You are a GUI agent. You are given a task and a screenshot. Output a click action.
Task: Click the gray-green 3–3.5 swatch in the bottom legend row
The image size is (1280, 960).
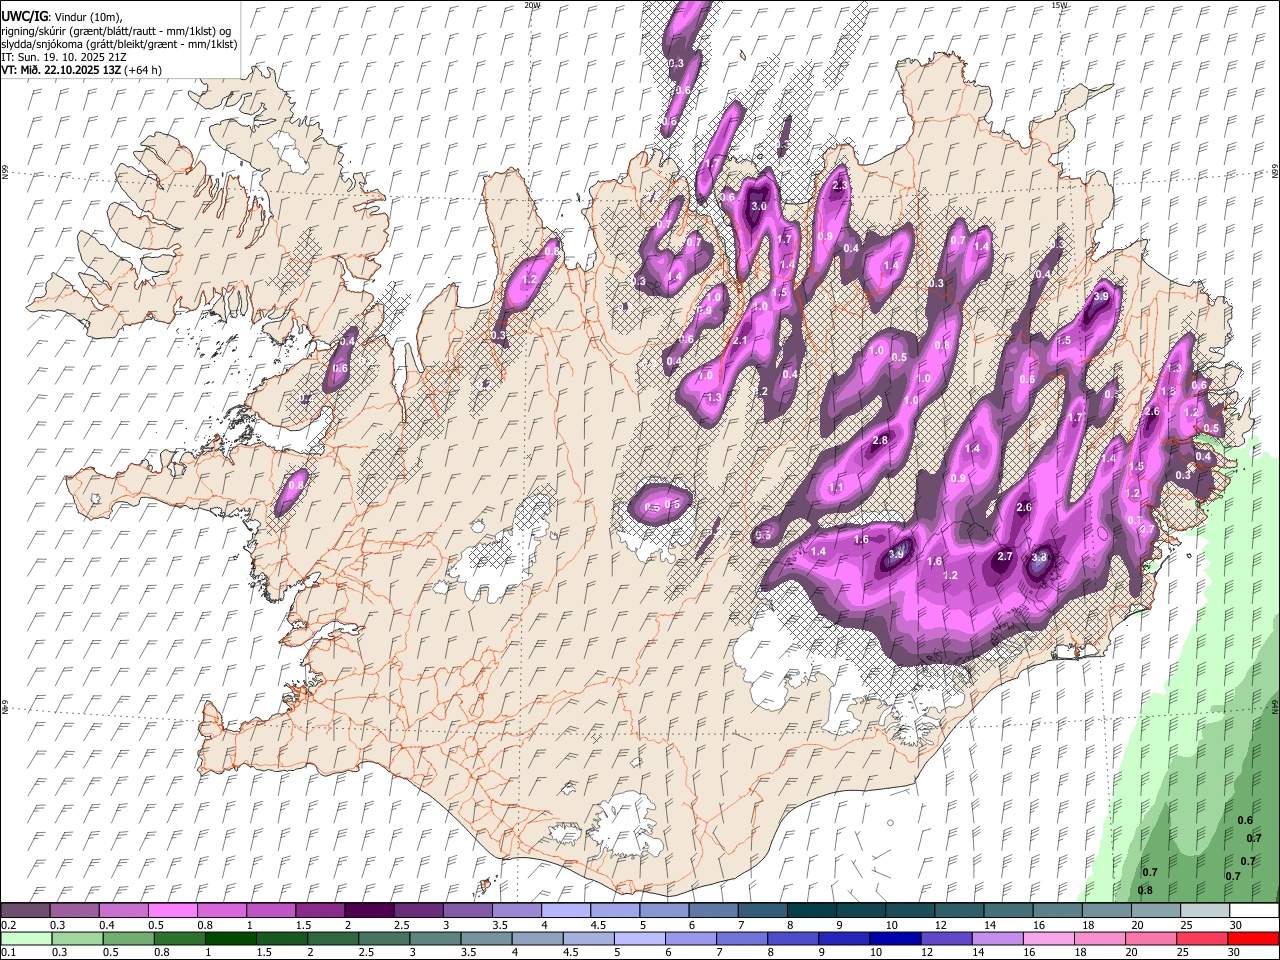point(434,938)
